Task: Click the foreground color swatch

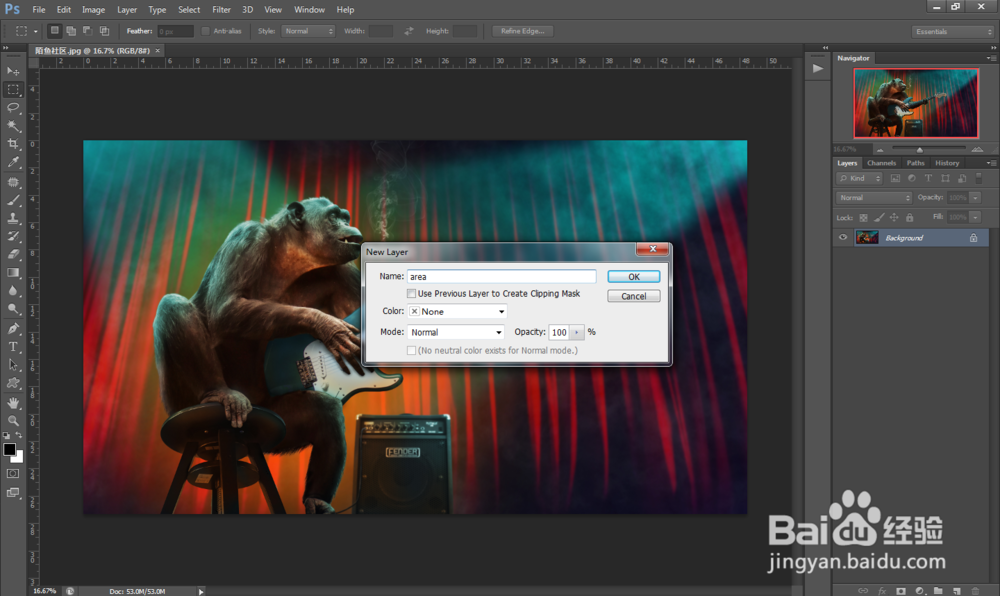Action: [10, 449]
